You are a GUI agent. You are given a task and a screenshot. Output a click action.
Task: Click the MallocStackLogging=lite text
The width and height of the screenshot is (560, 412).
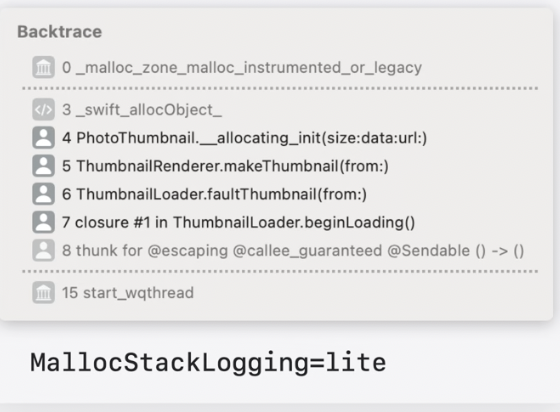208,363
